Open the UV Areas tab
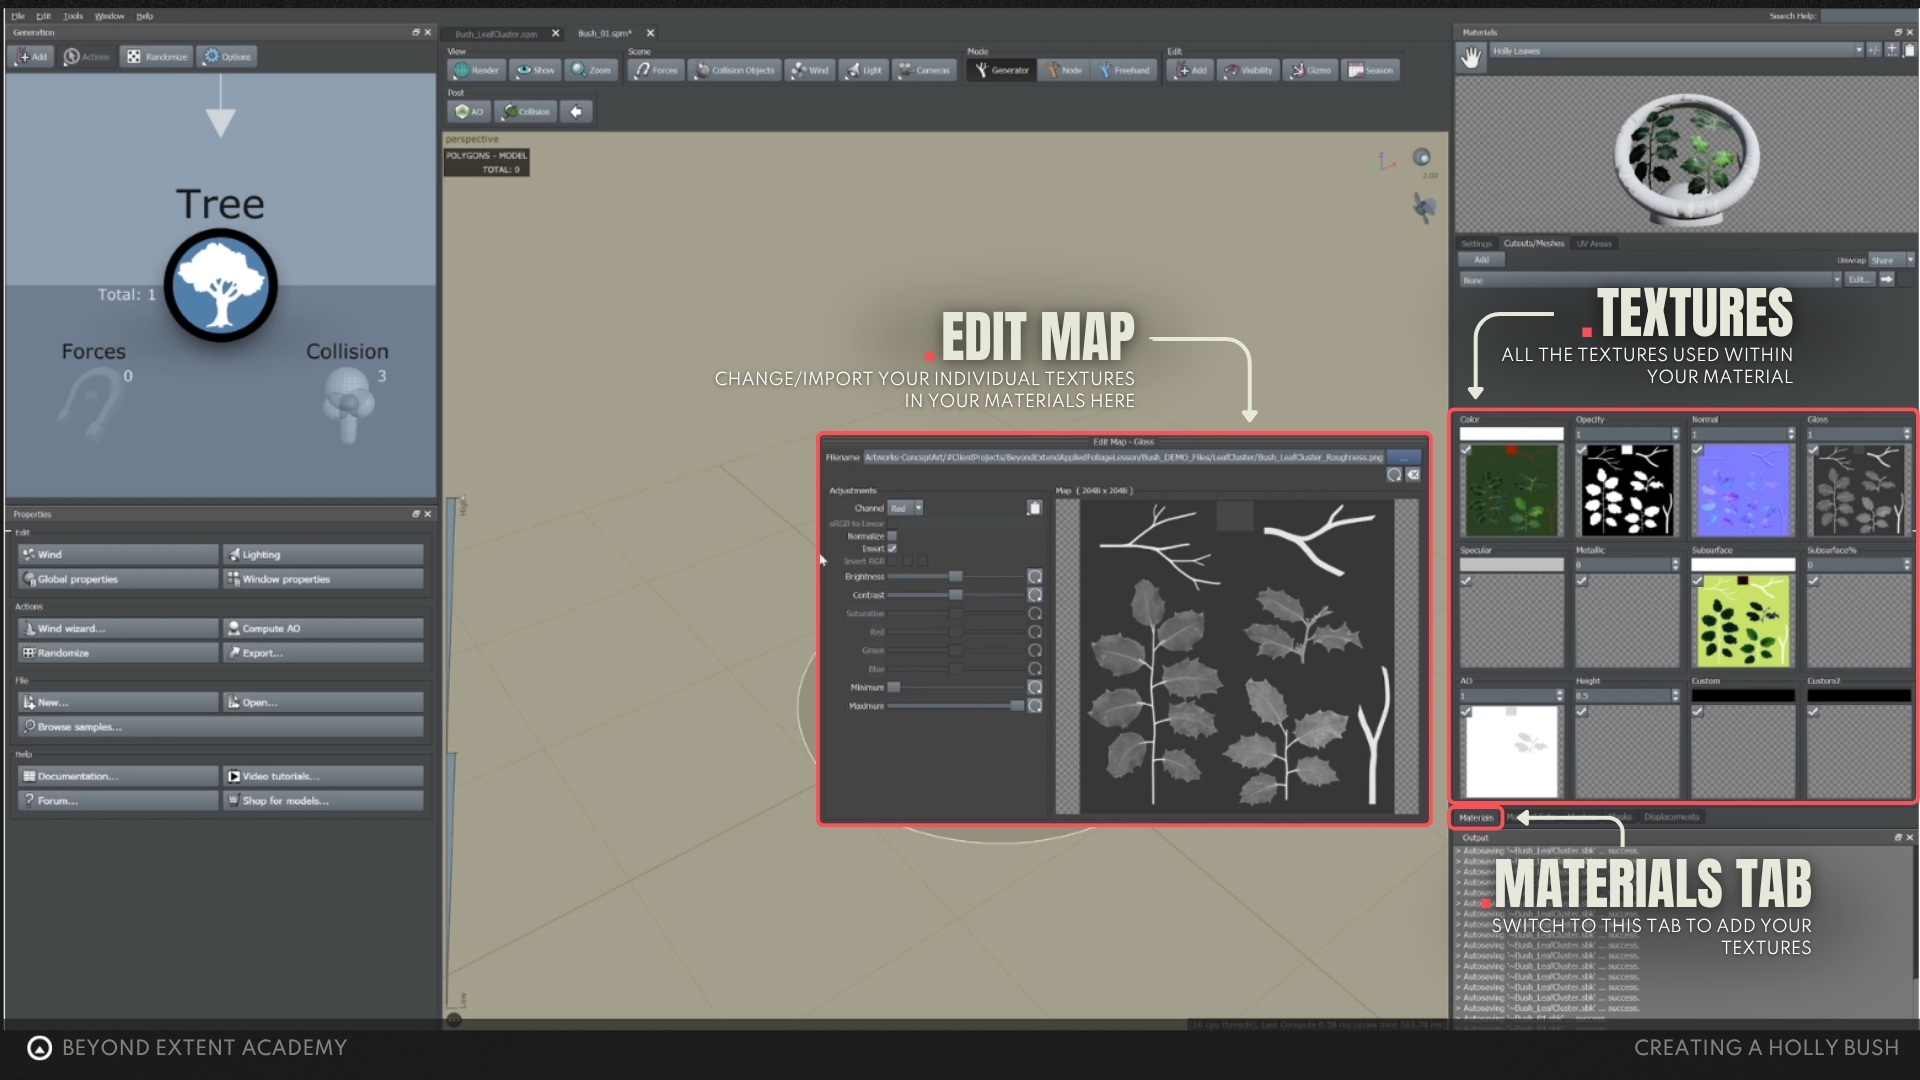Screen dimensions: 1920x1080 tap(1594, 243)
